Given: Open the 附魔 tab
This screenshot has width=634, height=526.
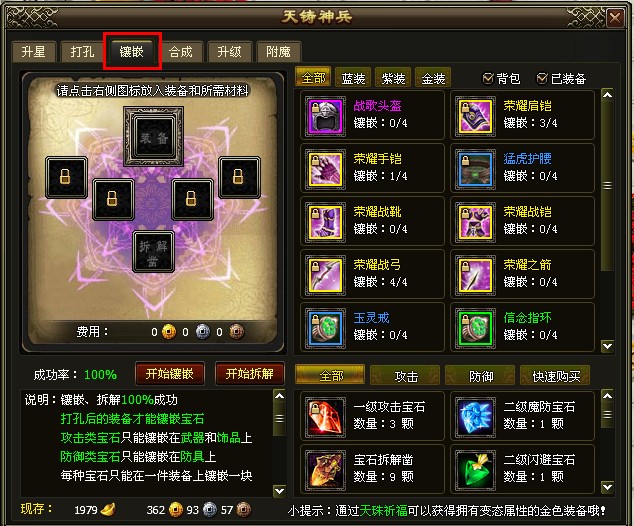Looking at the screenshot, I should [278, 52].
